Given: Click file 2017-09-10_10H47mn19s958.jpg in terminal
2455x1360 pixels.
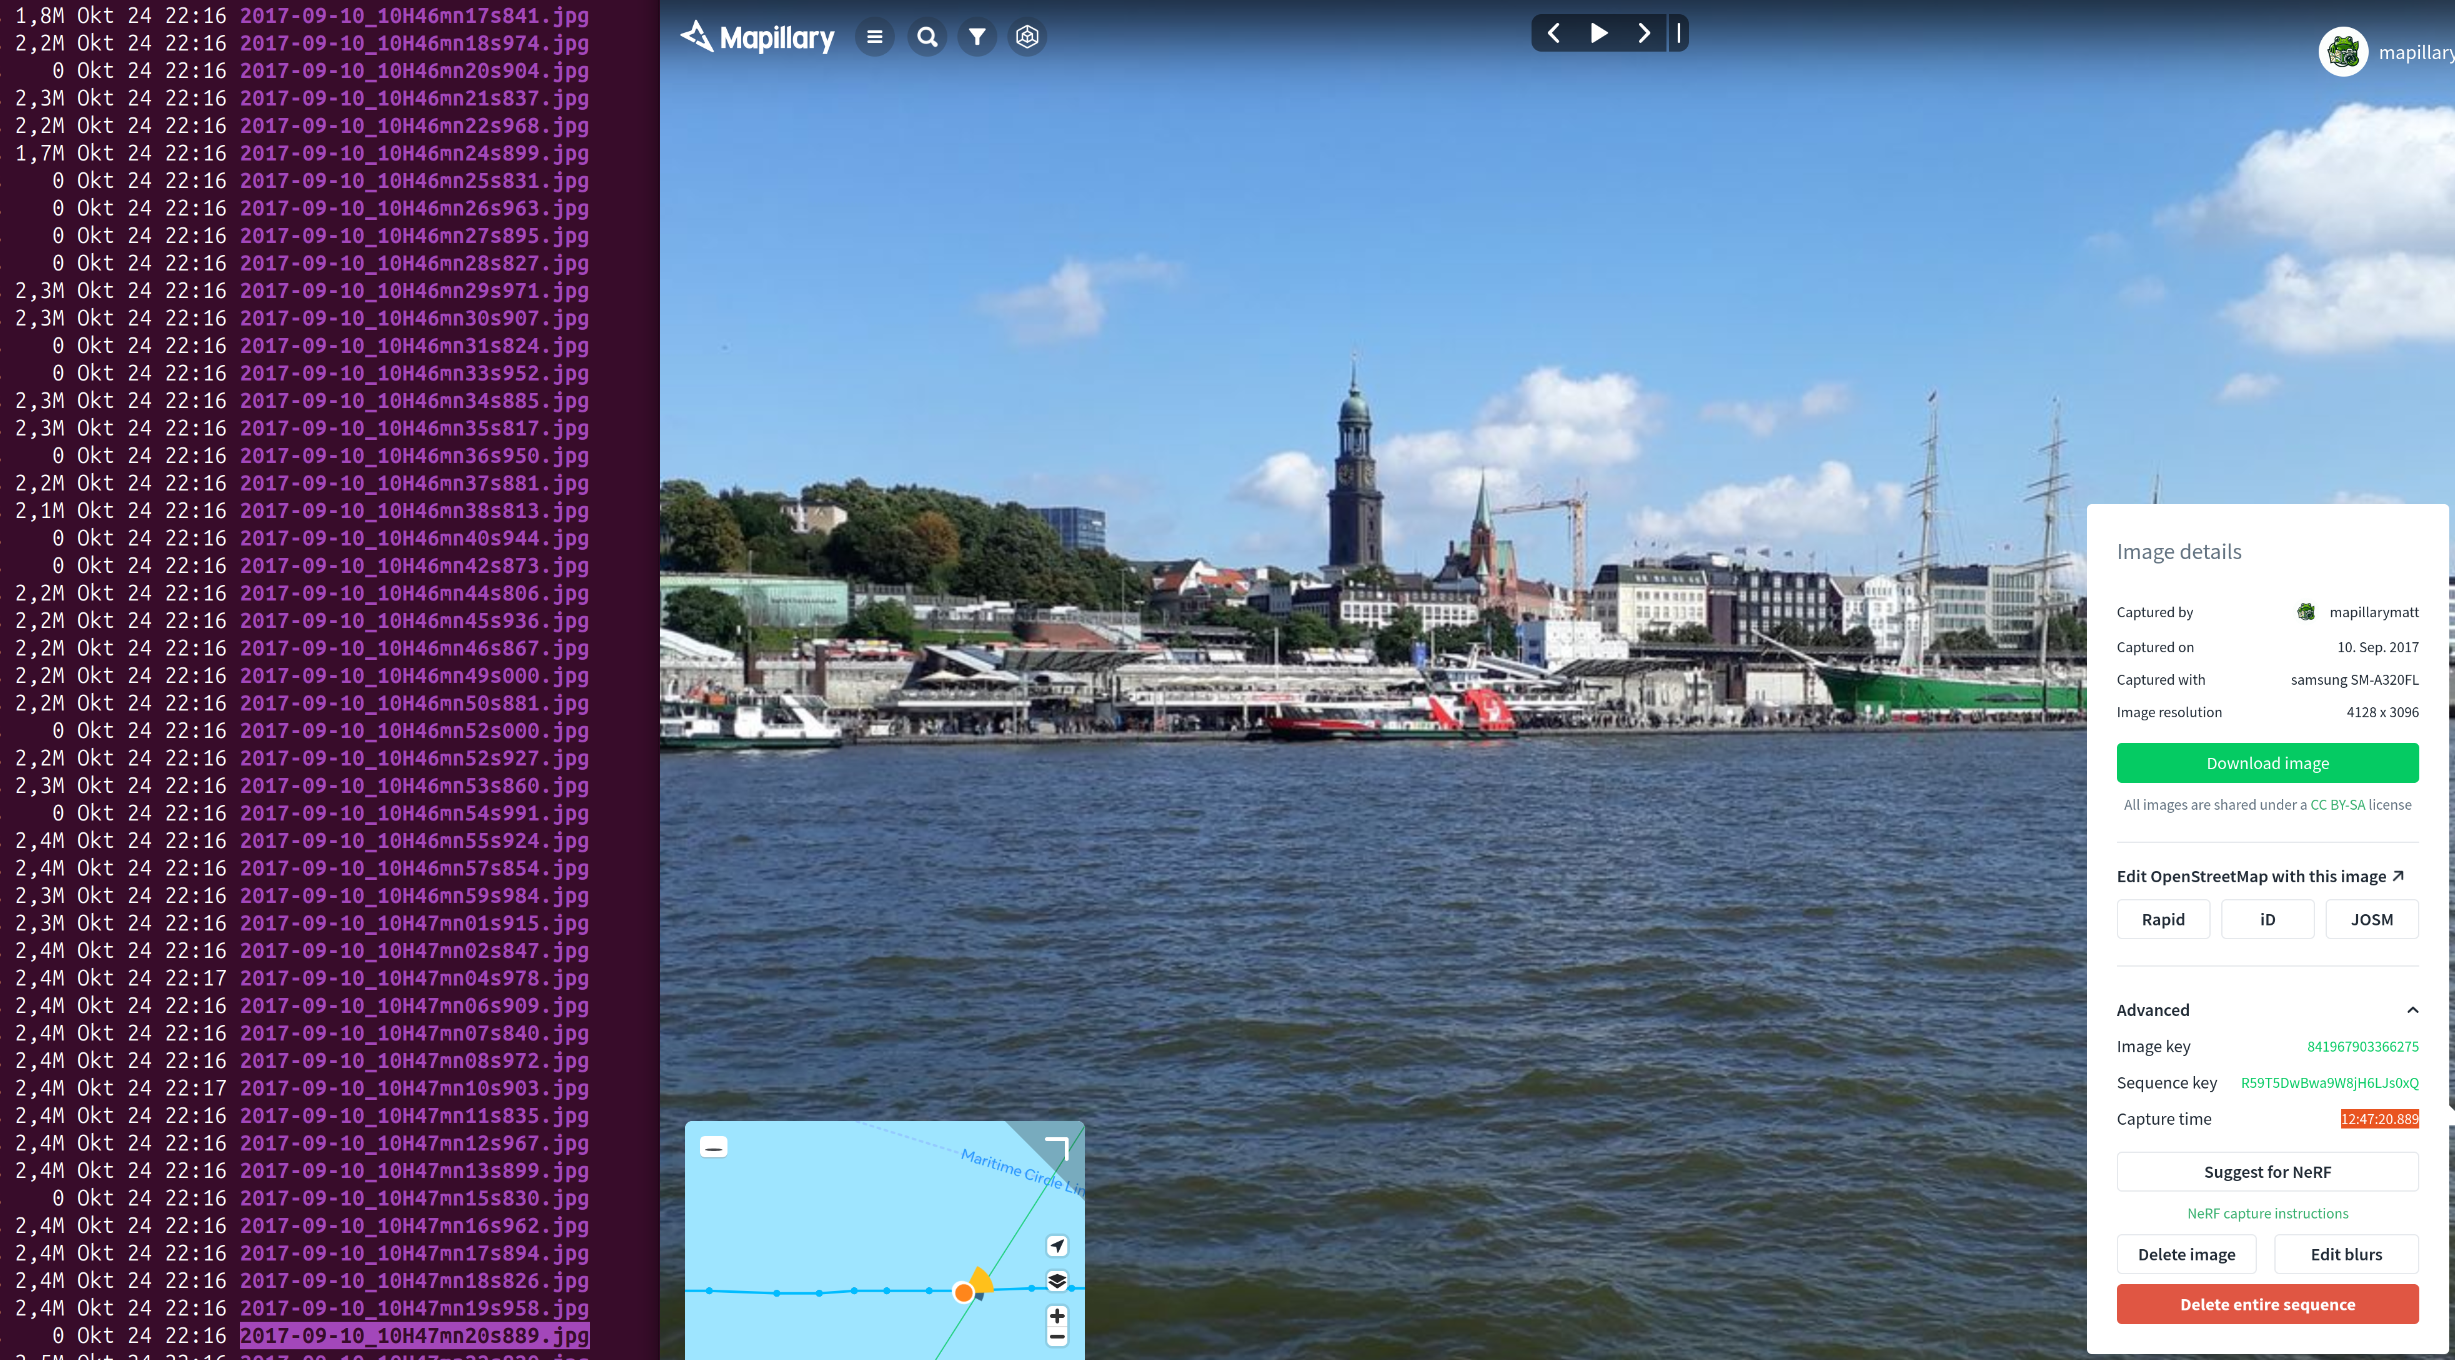Looking at the screenshot, I should point(414,1308).
